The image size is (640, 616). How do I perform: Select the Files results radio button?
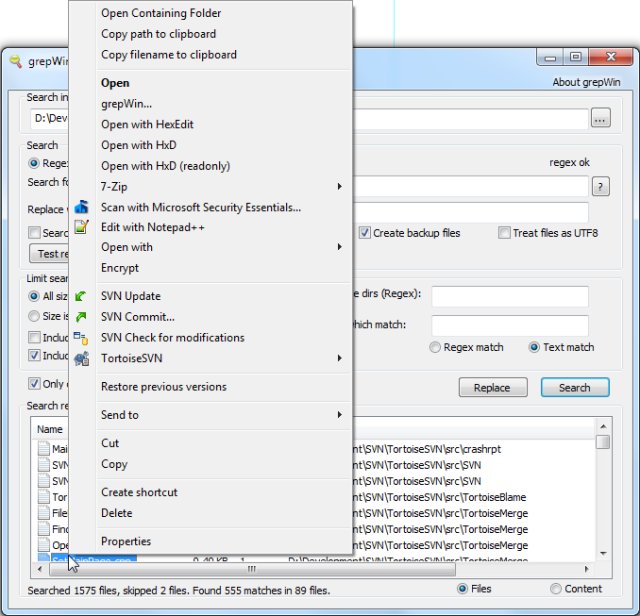point(462,589)
